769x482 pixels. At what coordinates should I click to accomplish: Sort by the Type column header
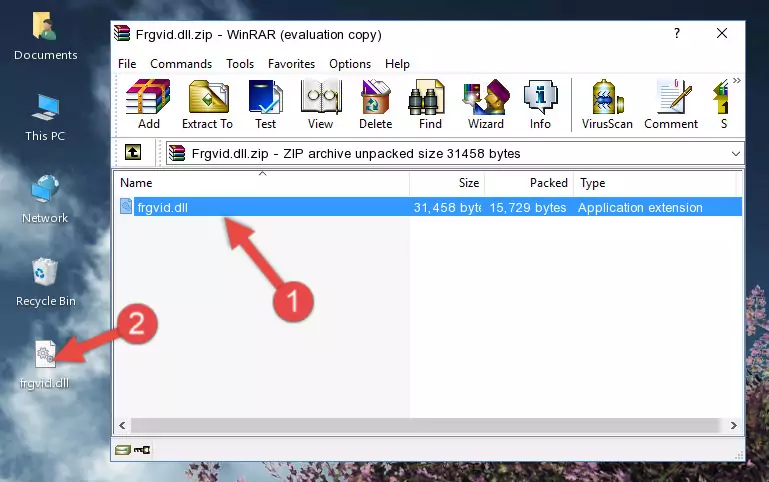[655, 183]
